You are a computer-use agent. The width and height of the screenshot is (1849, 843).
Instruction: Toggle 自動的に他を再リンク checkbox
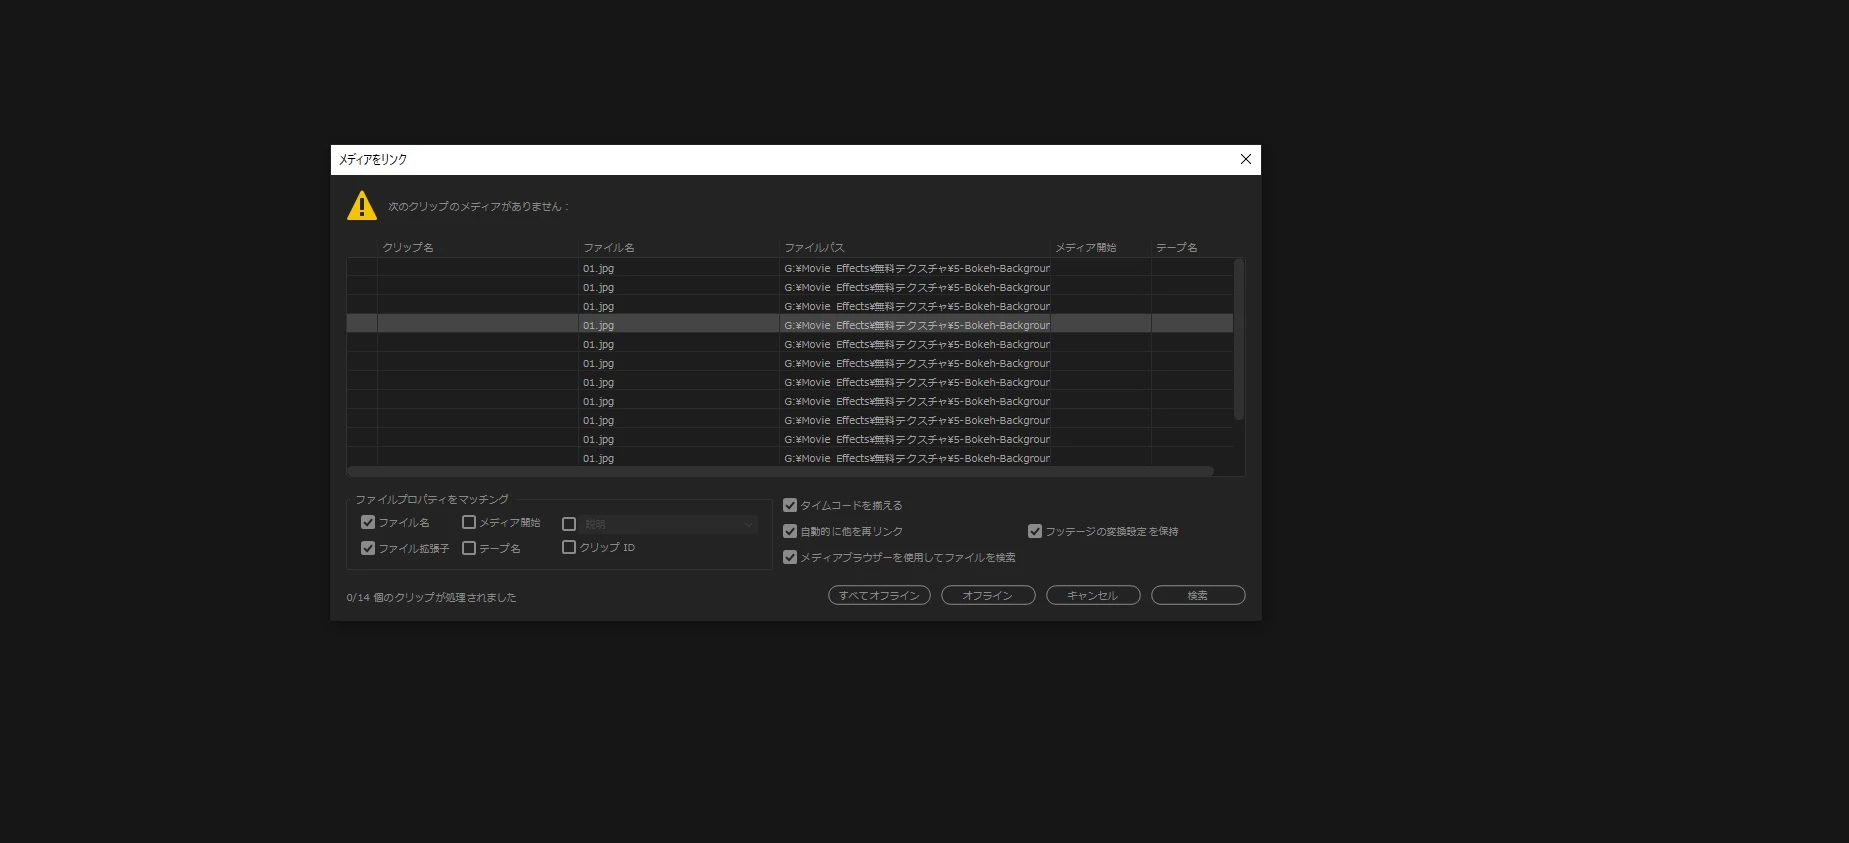[790, 531]
